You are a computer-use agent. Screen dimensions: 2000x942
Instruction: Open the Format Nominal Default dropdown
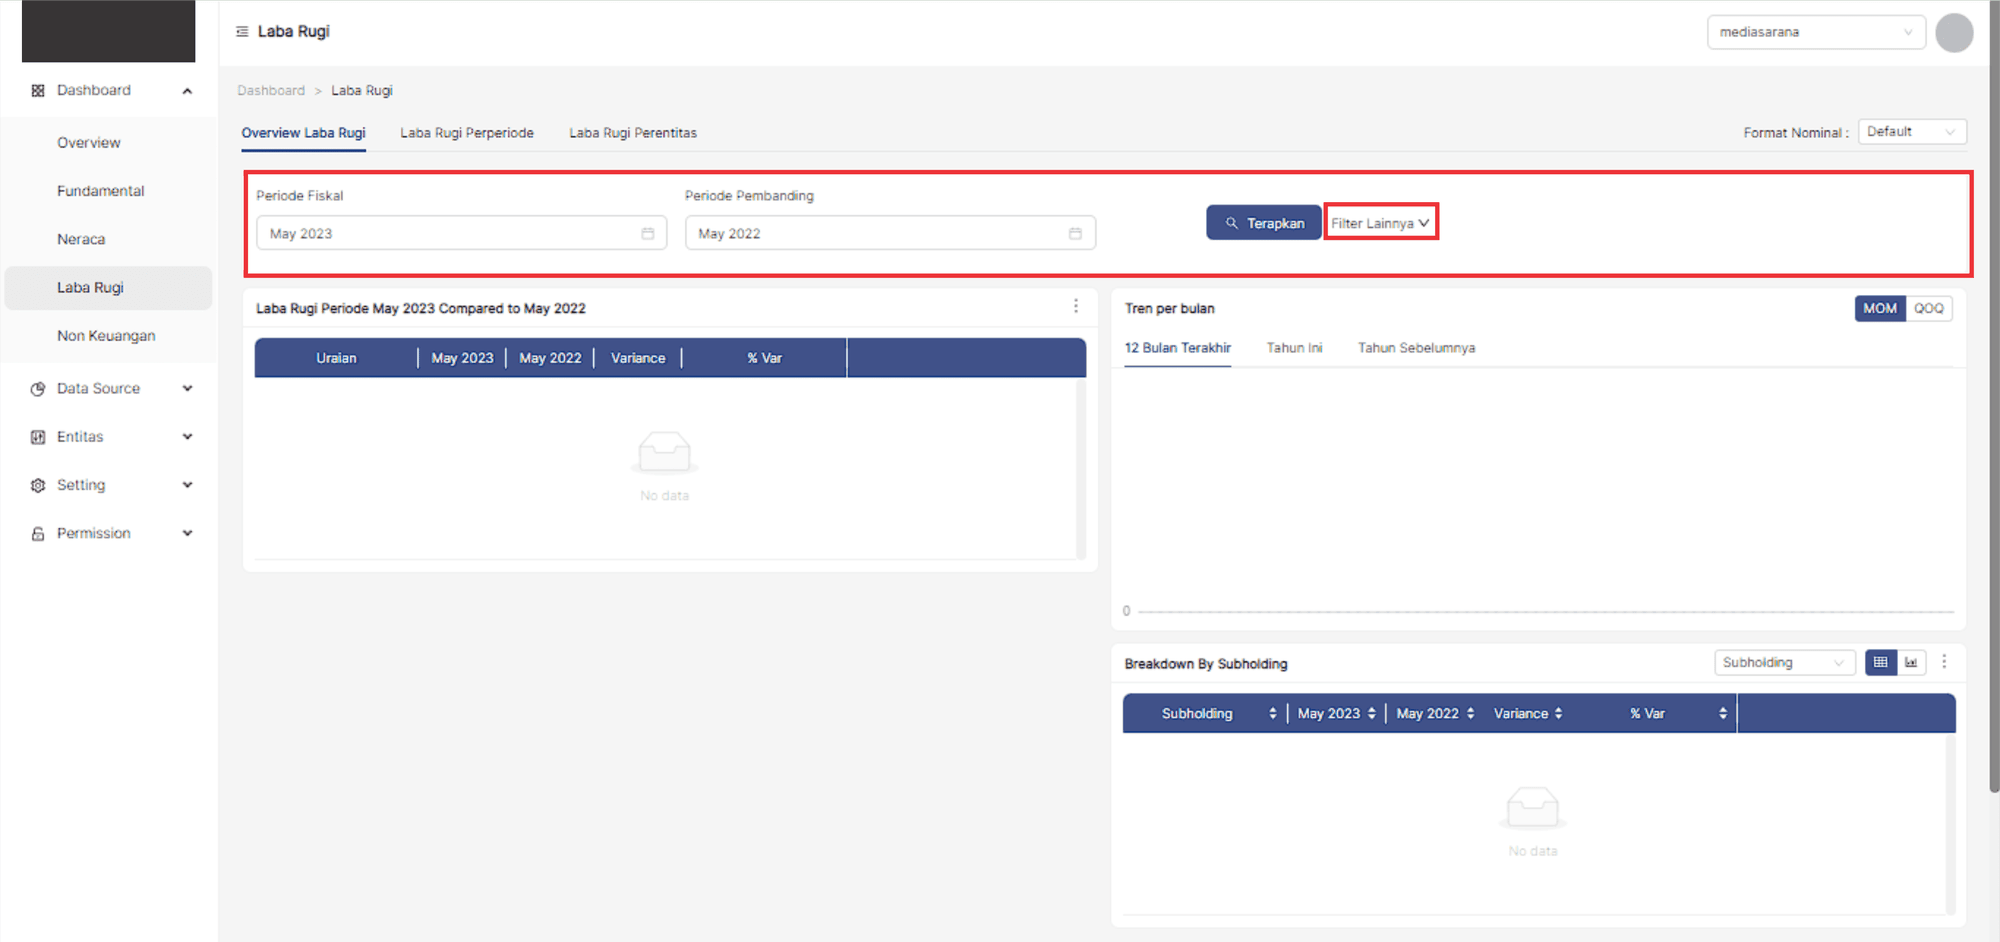coord(1911,132)
